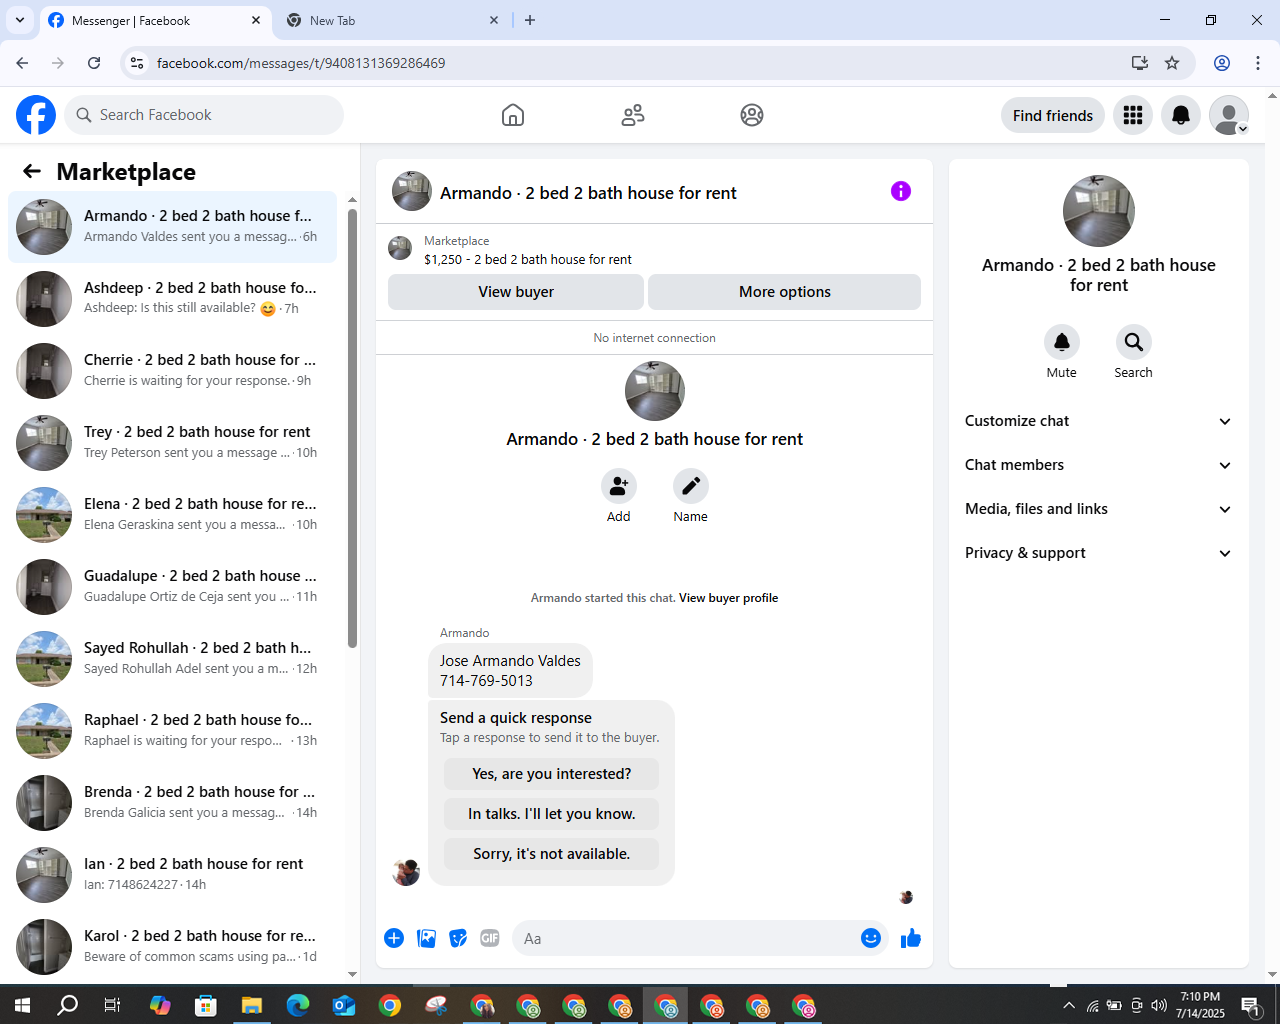Expand Customize chat section
The image size is (1280, 1024).
pos(1099,421)
